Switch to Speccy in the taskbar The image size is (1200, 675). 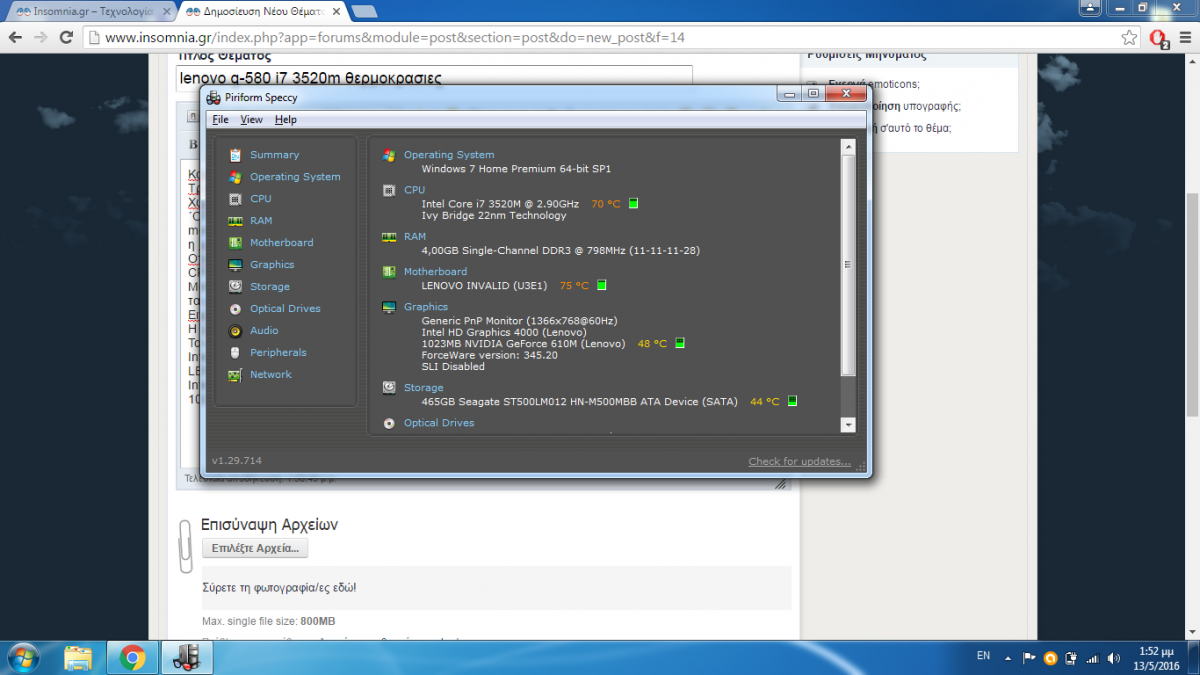[x=186, y=657]
